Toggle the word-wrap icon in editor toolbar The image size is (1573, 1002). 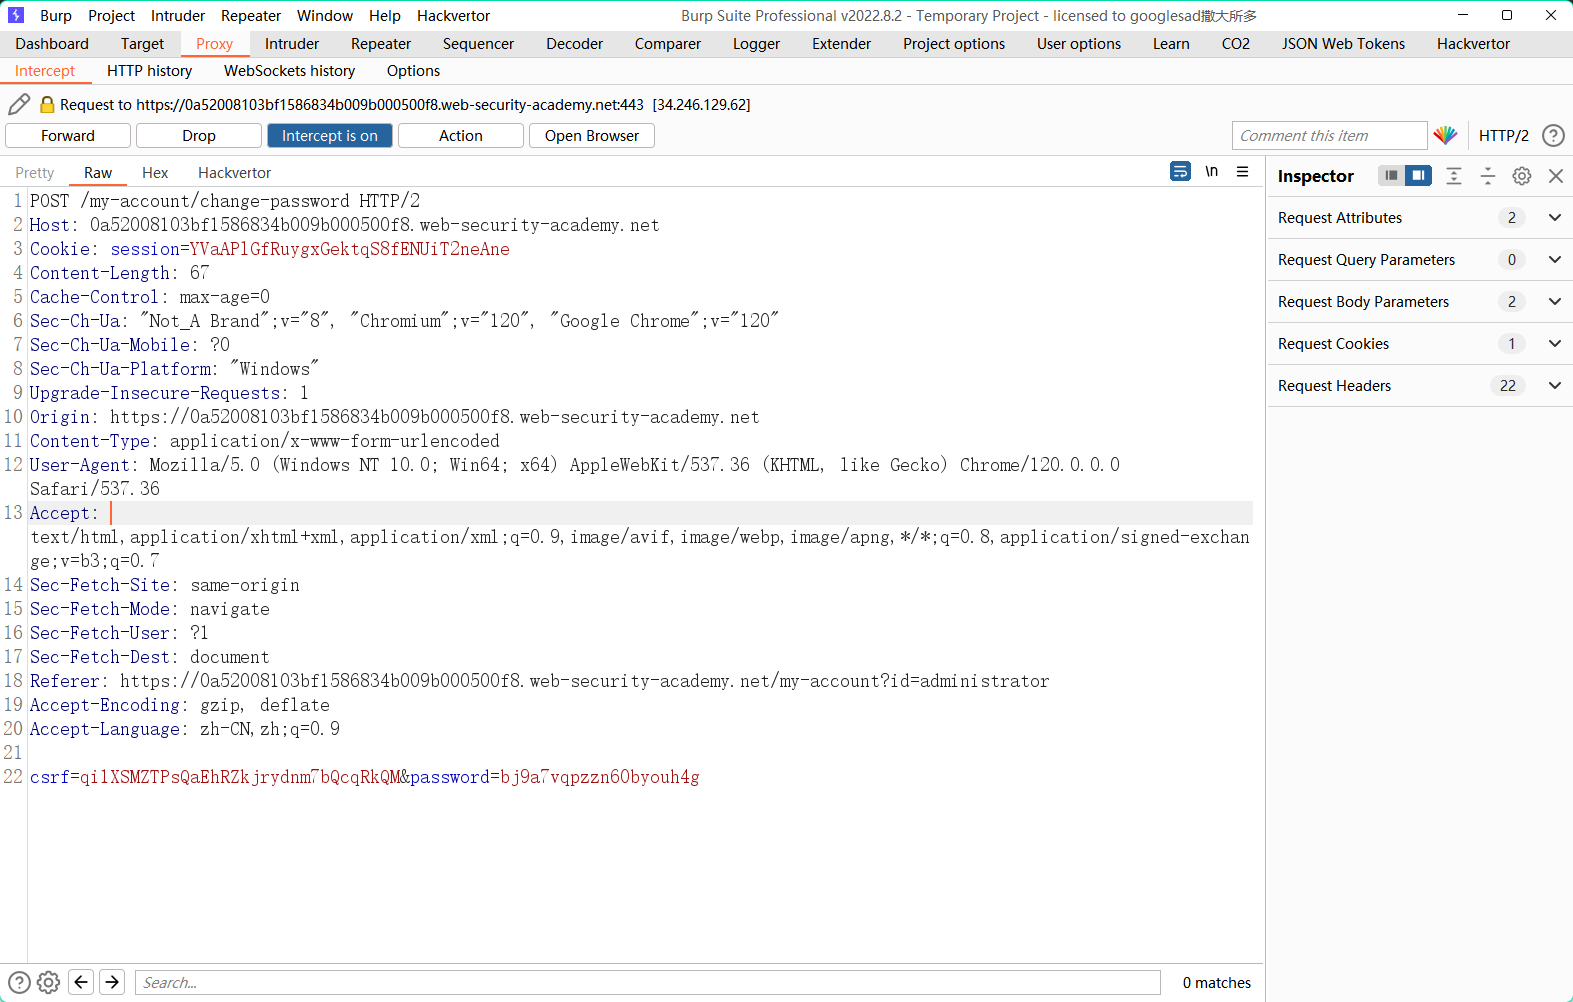coord(1180,171)
